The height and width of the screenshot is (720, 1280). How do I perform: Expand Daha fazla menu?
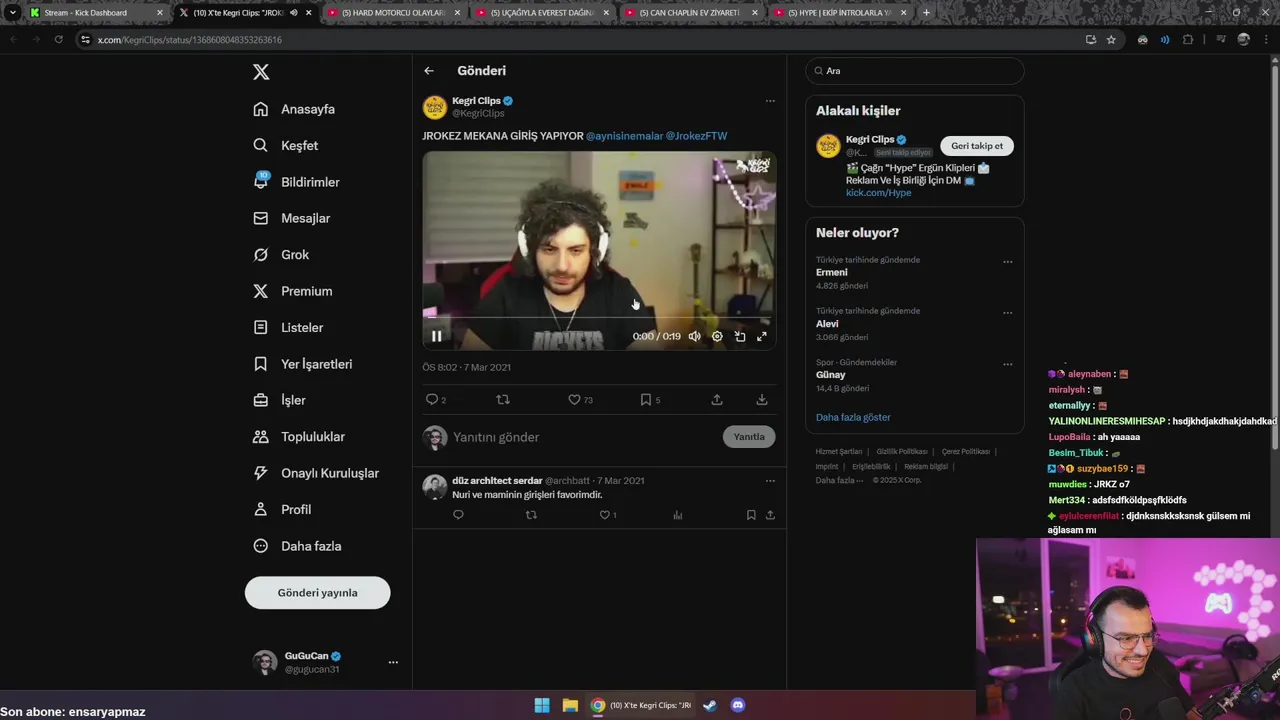[x=297, y=546]
